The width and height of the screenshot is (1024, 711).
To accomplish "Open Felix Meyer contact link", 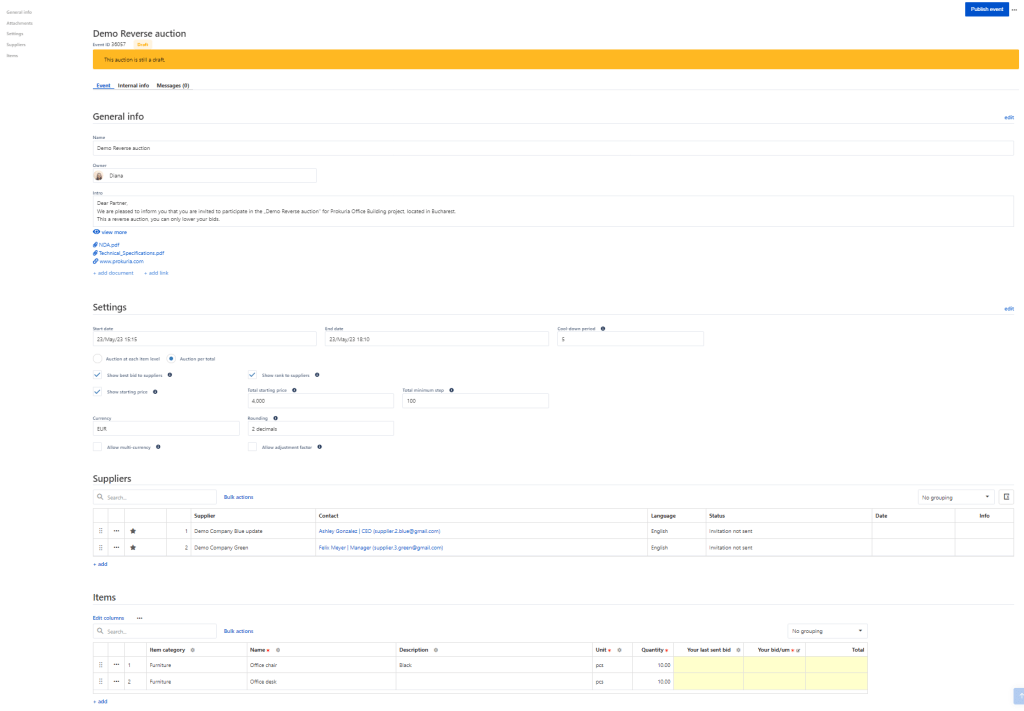I will tap(381, 547).
